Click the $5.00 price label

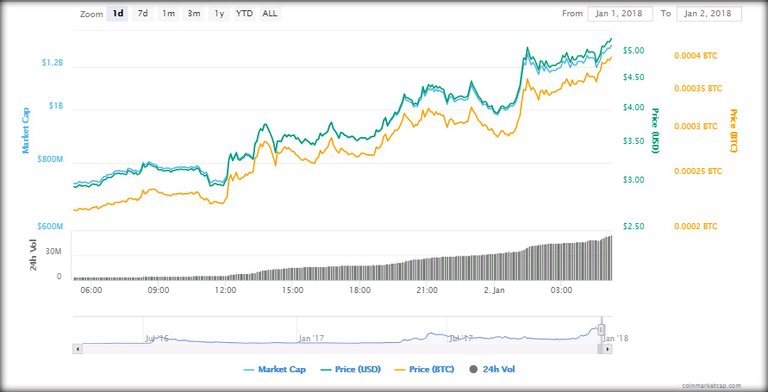(633, 50)
